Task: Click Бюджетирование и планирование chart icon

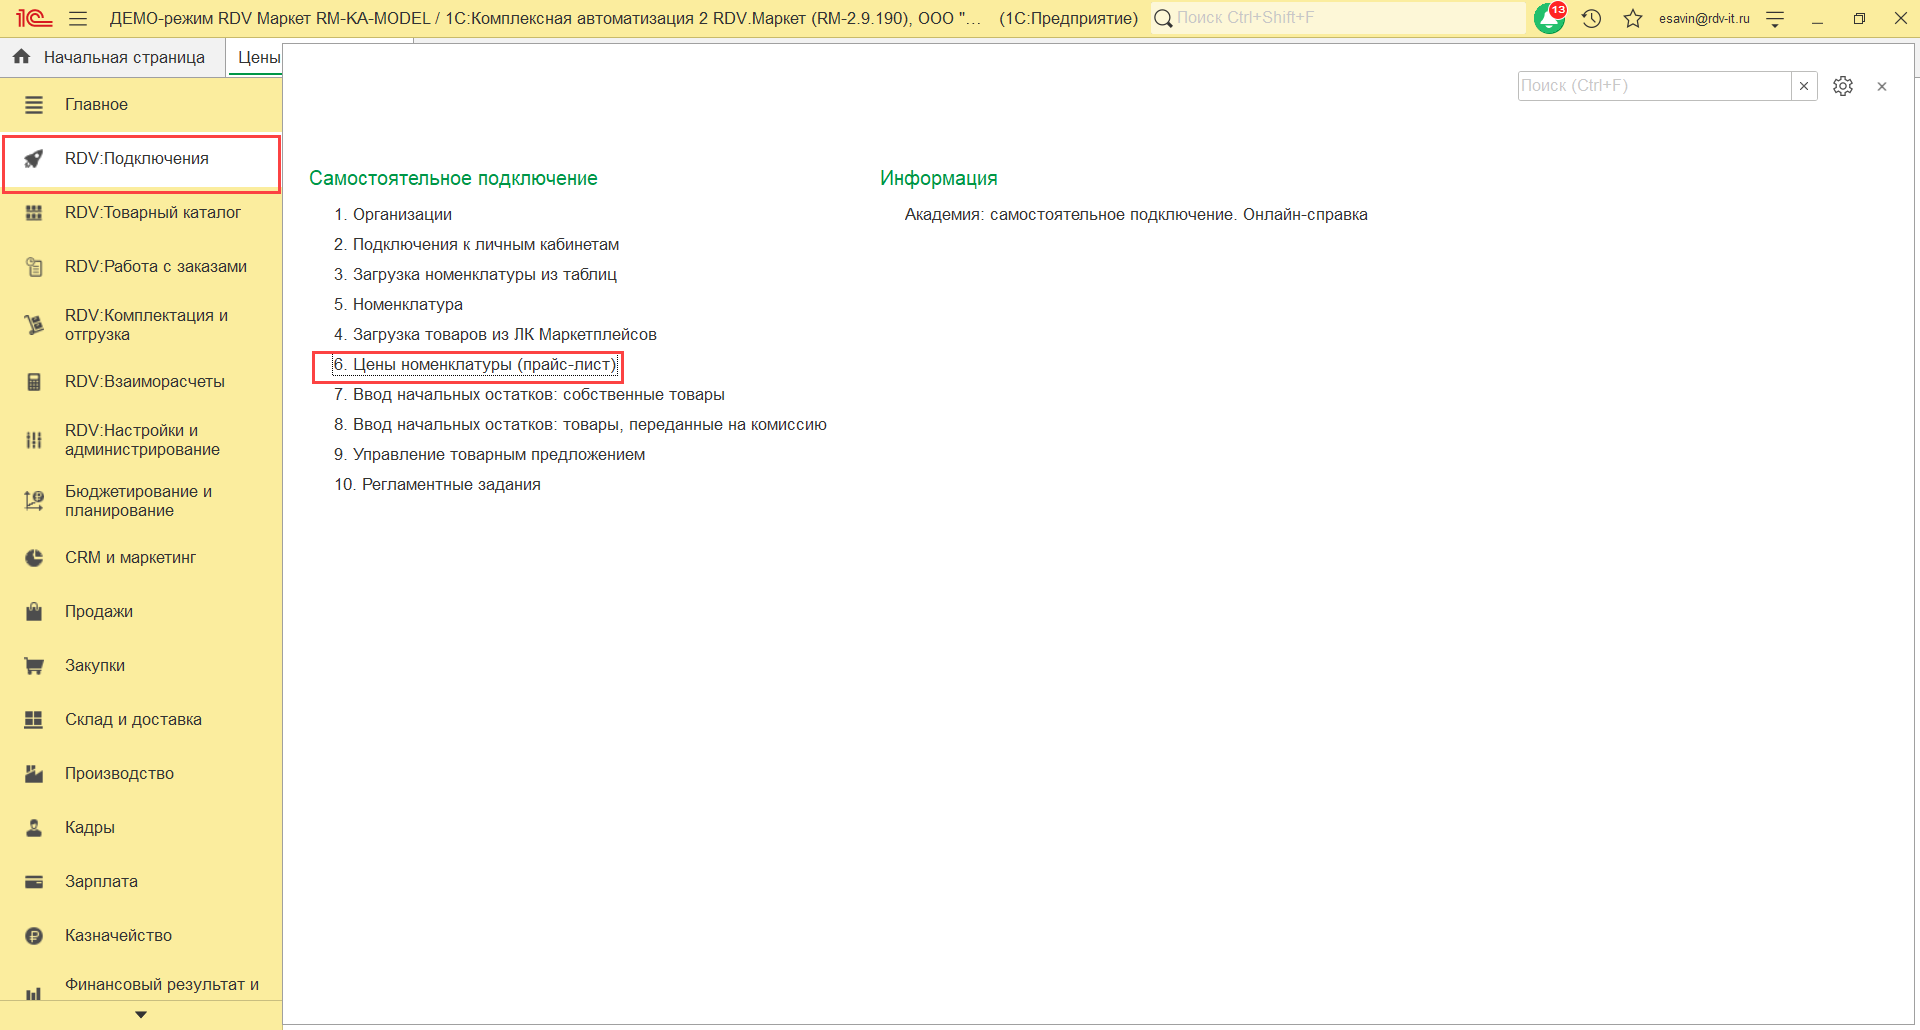Action: click(34, 500)
